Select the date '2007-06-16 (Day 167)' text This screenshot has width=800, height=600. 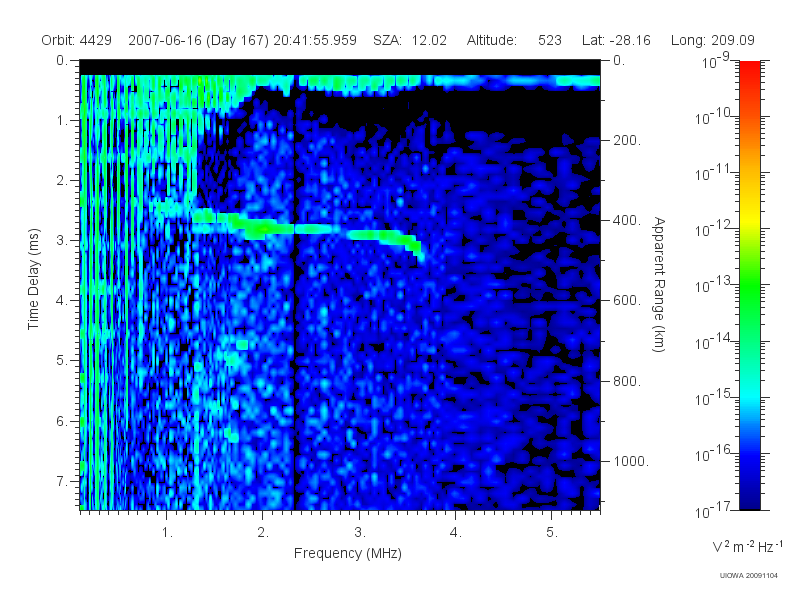[198, 40]
